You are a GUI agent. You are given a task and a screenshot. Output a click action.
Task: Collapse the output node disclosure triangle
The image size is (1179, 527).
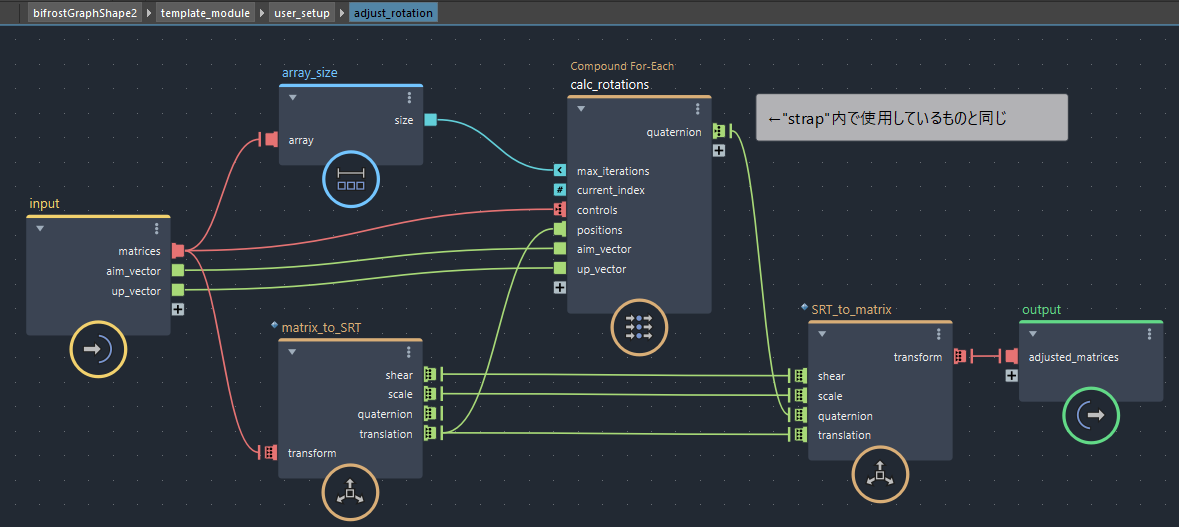(x=1033, y=334)
